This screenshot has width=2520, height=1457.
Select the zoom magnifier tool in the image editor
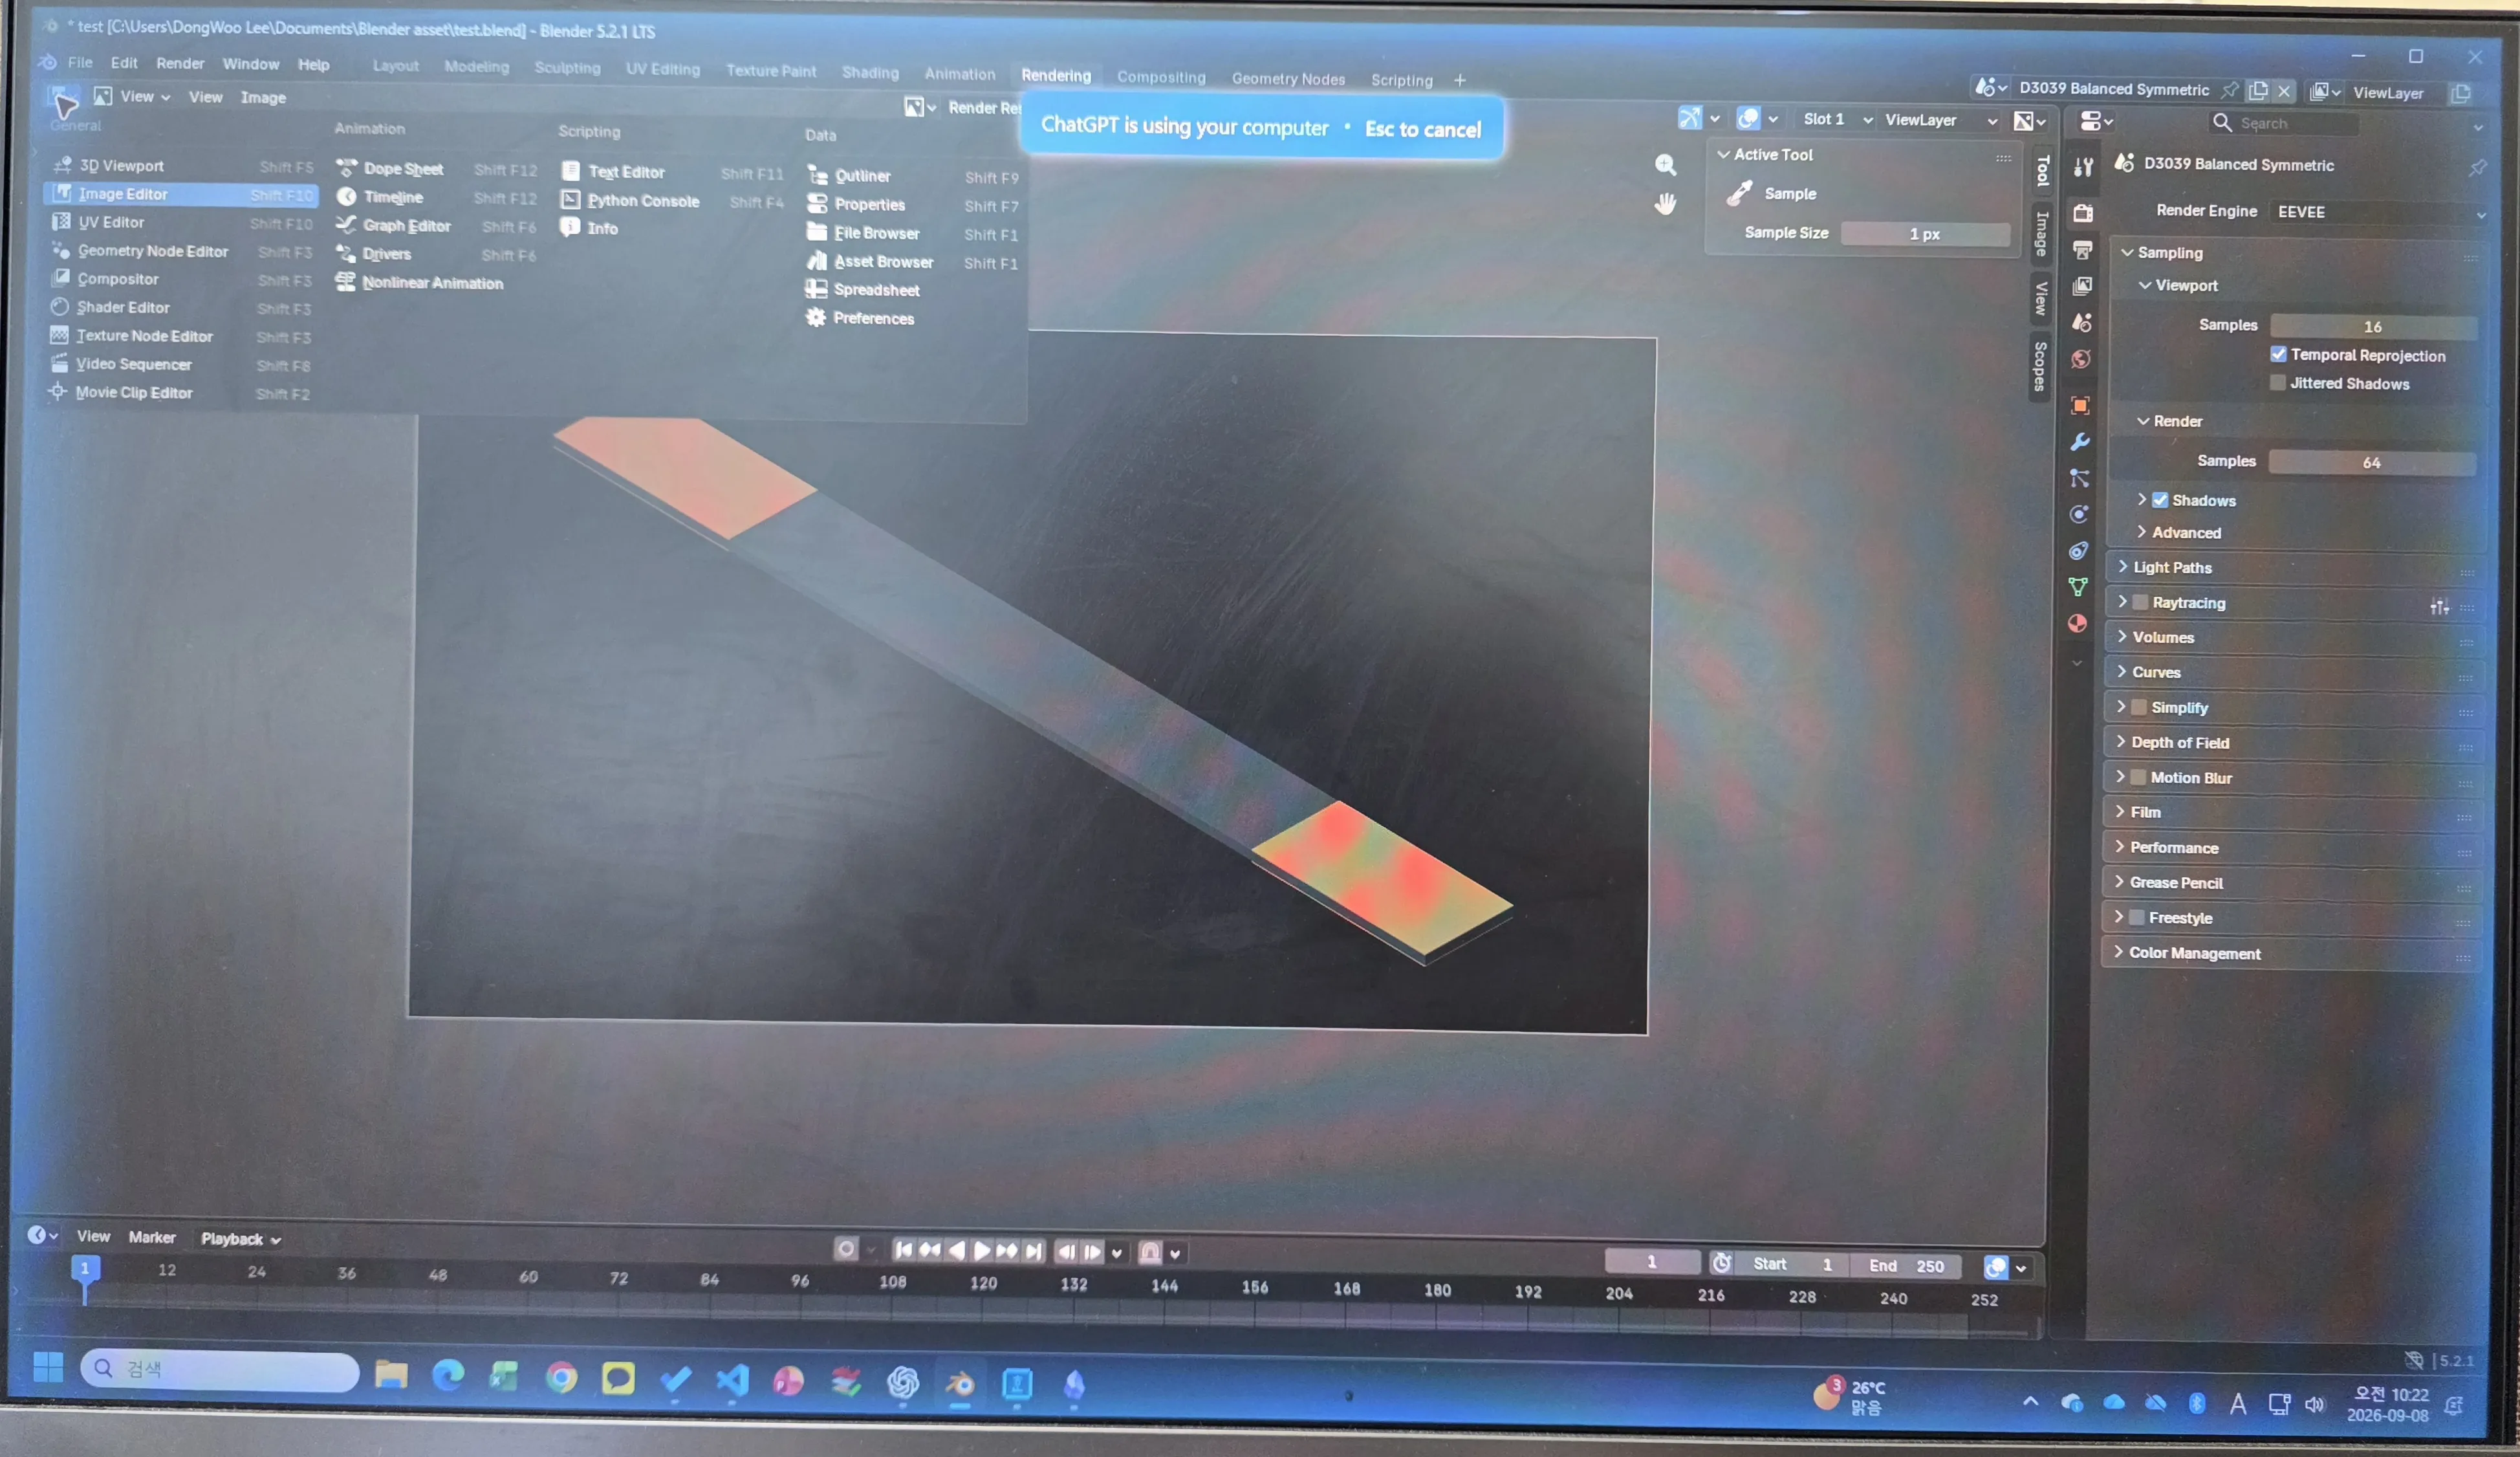(1665, 165)
